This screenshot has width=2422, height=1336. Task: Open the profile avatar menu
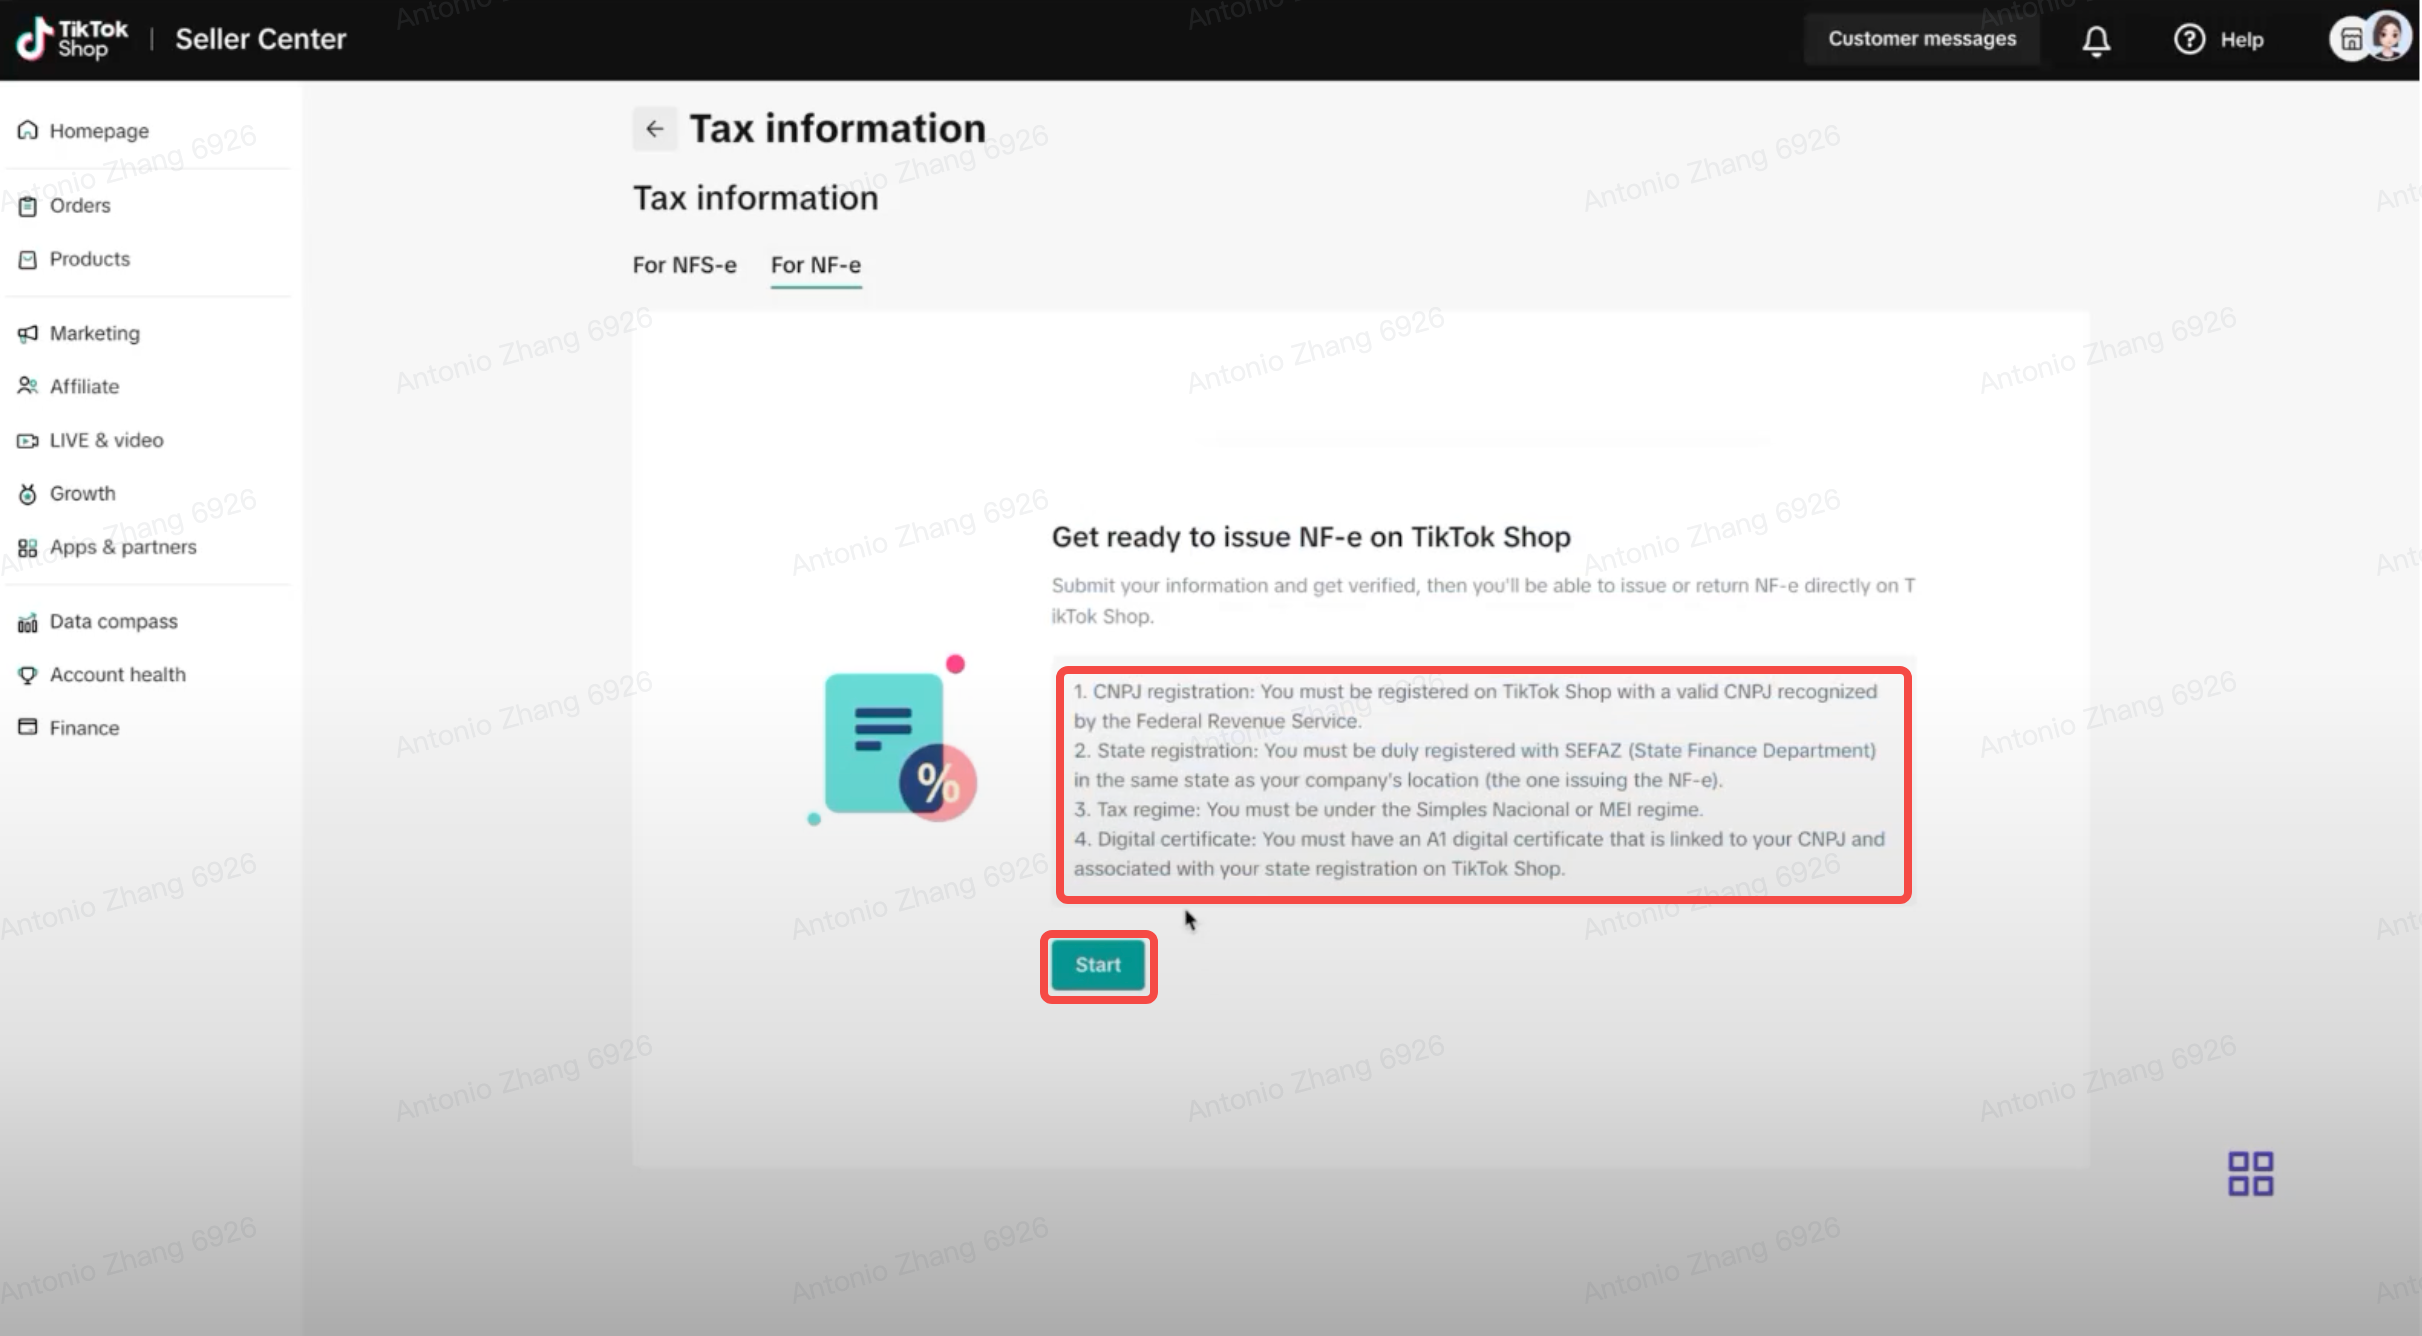point(2389,37)
